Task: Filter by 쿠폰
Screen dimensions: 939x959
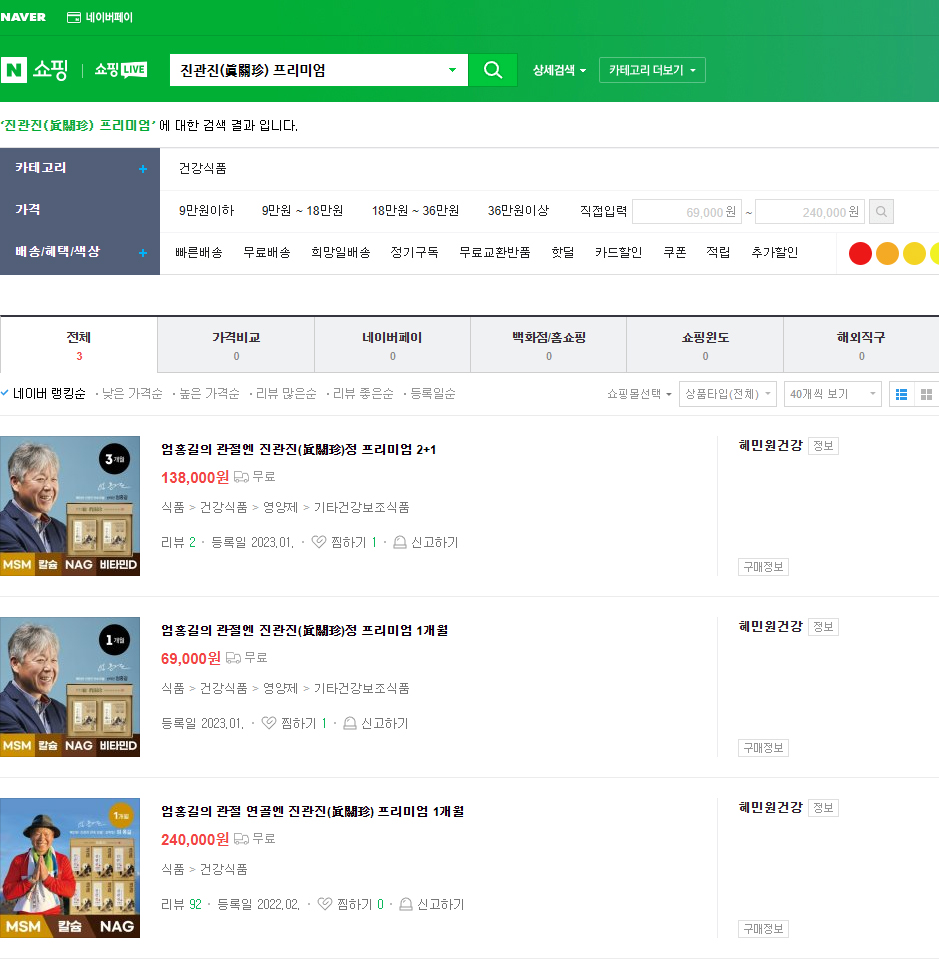Action: coord(674,253)
